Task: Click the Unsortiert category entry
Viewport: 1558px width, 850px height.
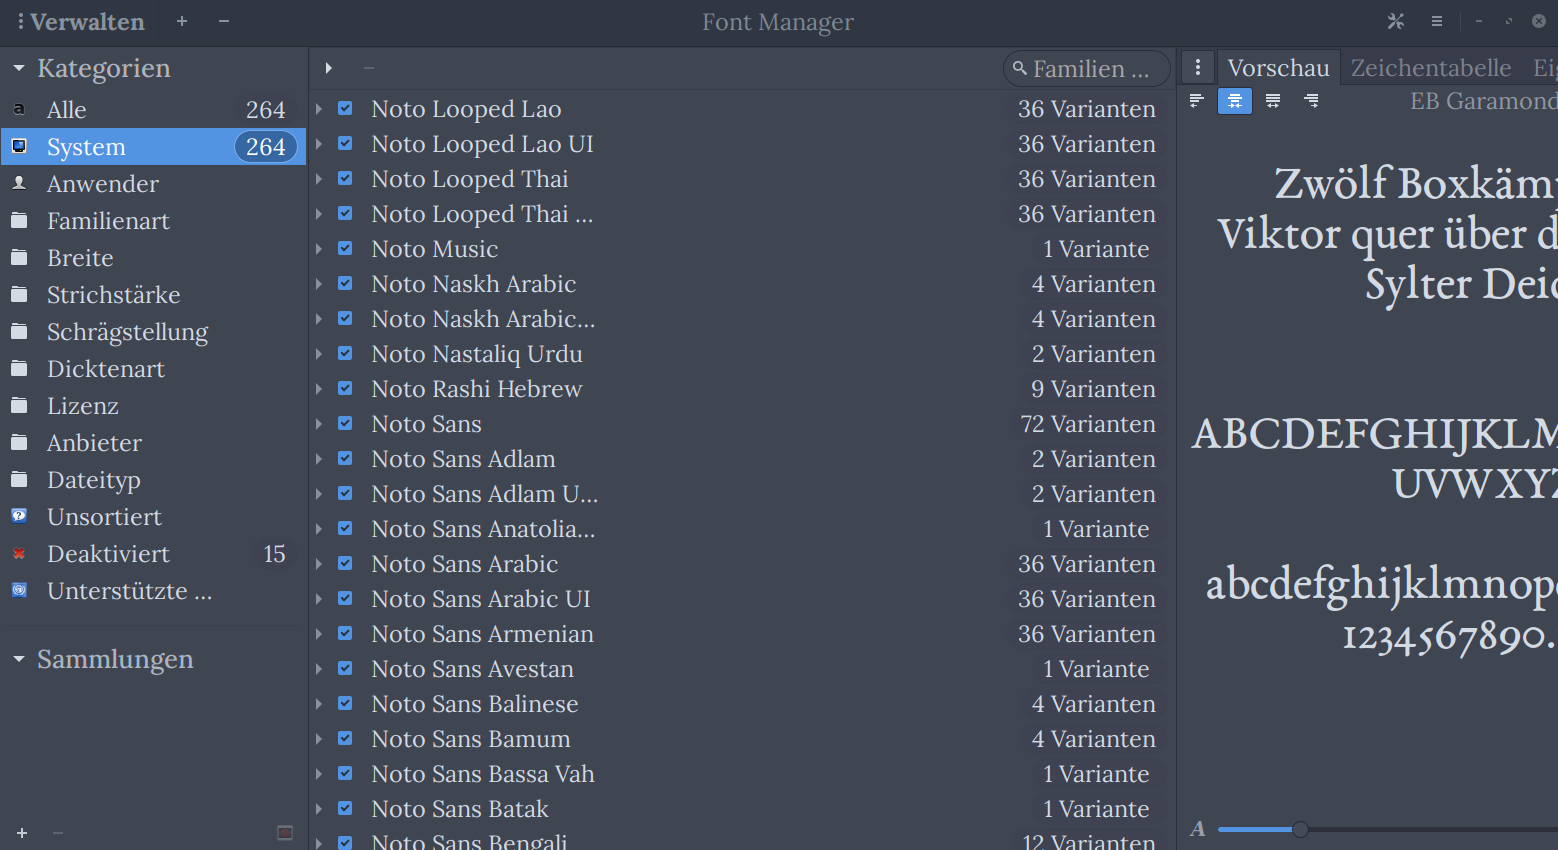Action: [104, 516]
